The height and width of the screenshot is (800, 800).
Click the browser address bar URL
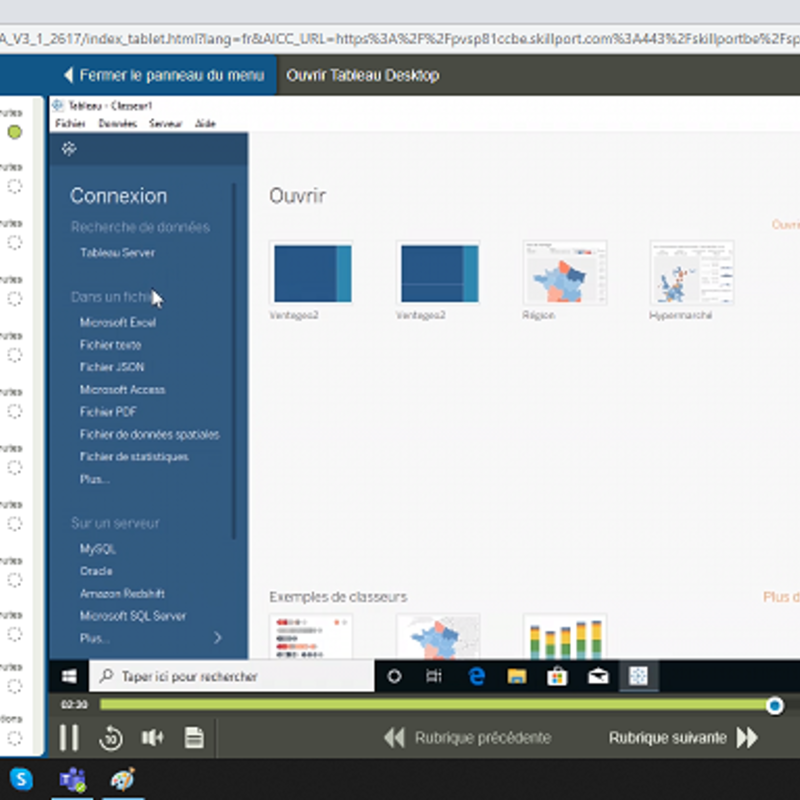(400, 39)
